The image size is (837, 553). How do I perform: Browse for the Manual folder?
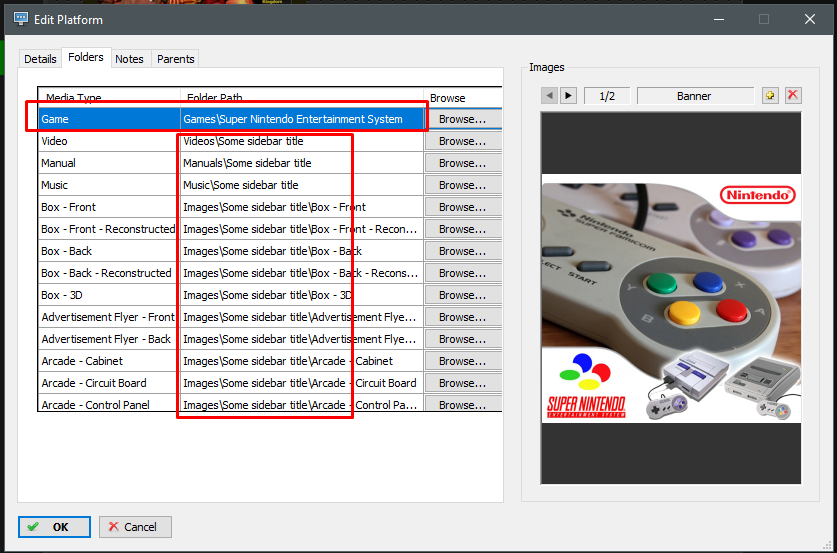click(463, 163)
